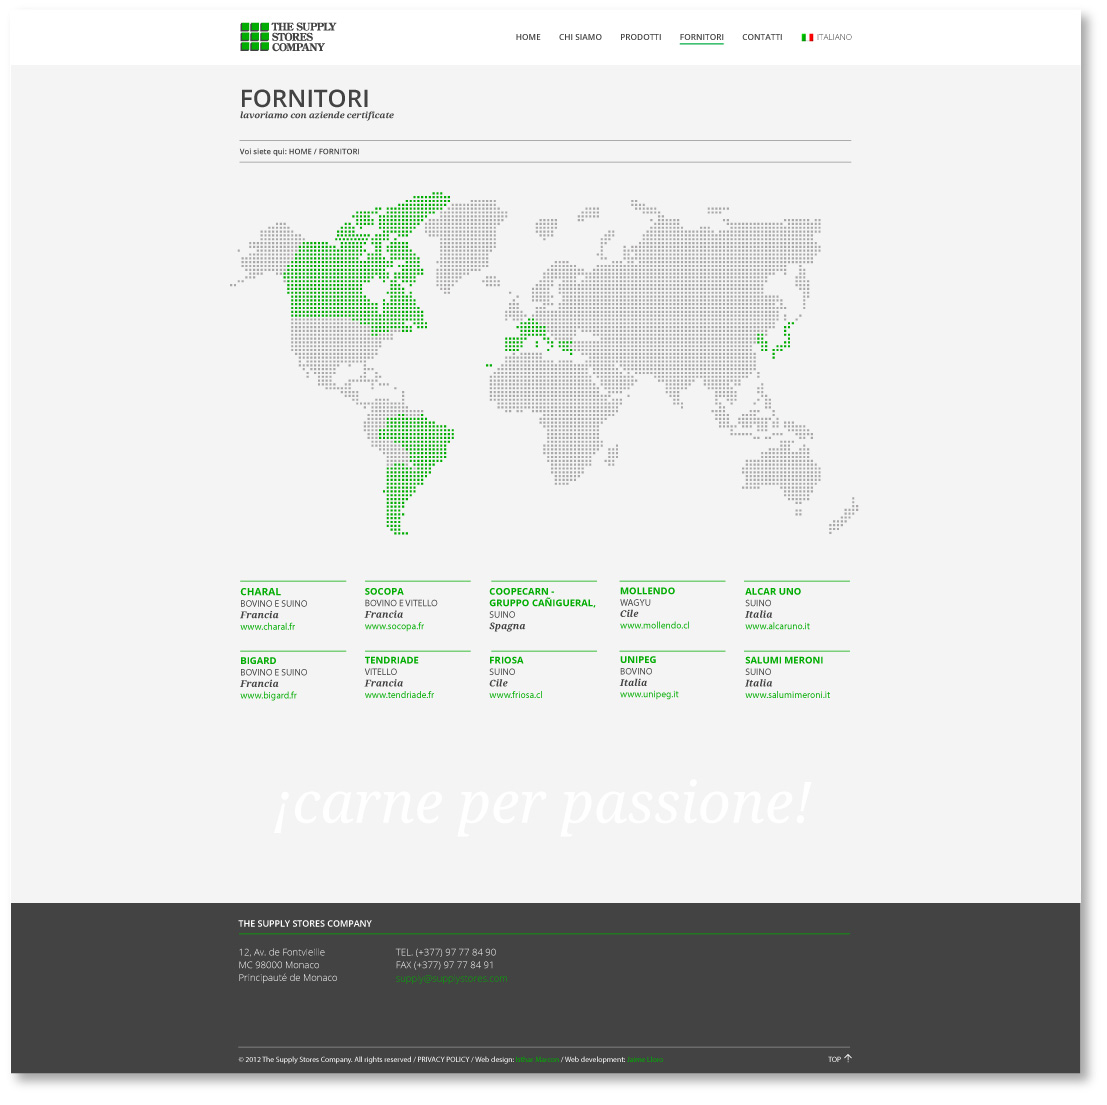Open the CONTATTI page
The height and width of the screenshot is (1105, 1107).
tap(762, 37)
